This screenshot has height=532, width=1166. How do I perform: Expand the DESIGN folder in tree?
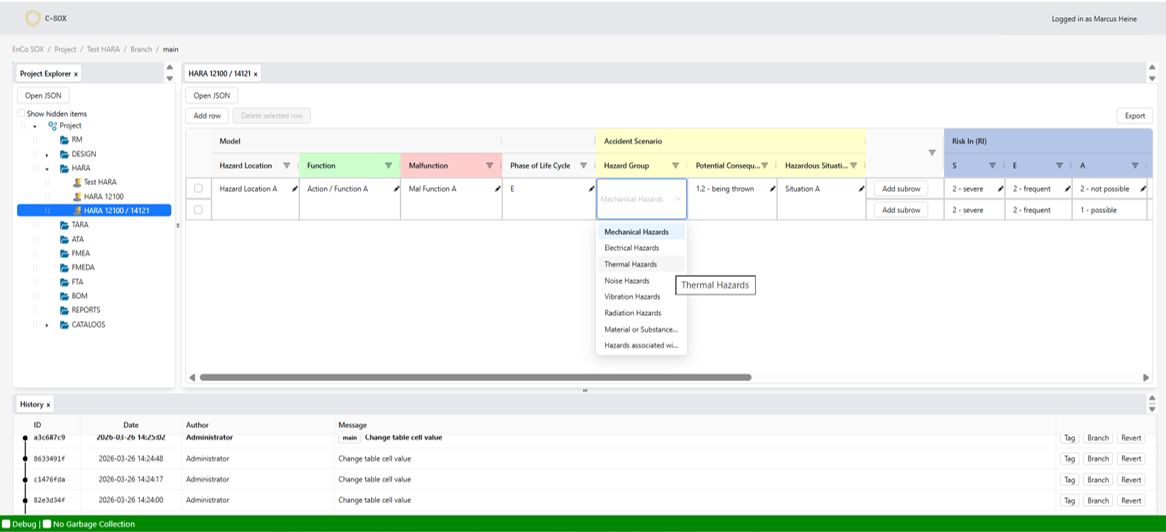click(x=47, y=155)
